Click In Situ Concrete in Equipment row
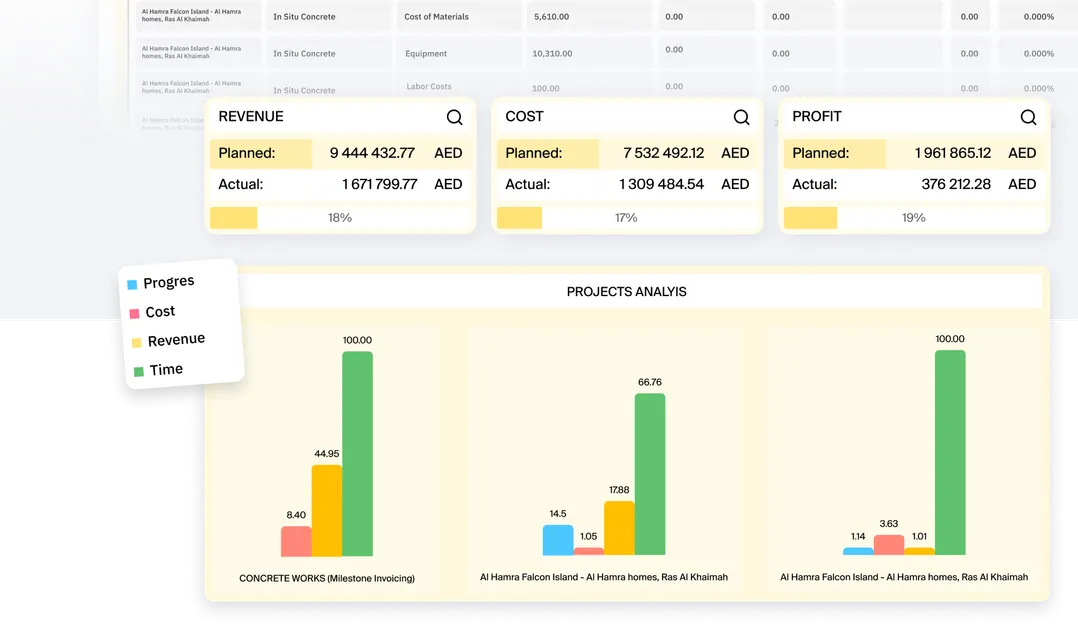The width and height of the screenshot is (1078, 634). pyautogui.click(x=305, y=53)
